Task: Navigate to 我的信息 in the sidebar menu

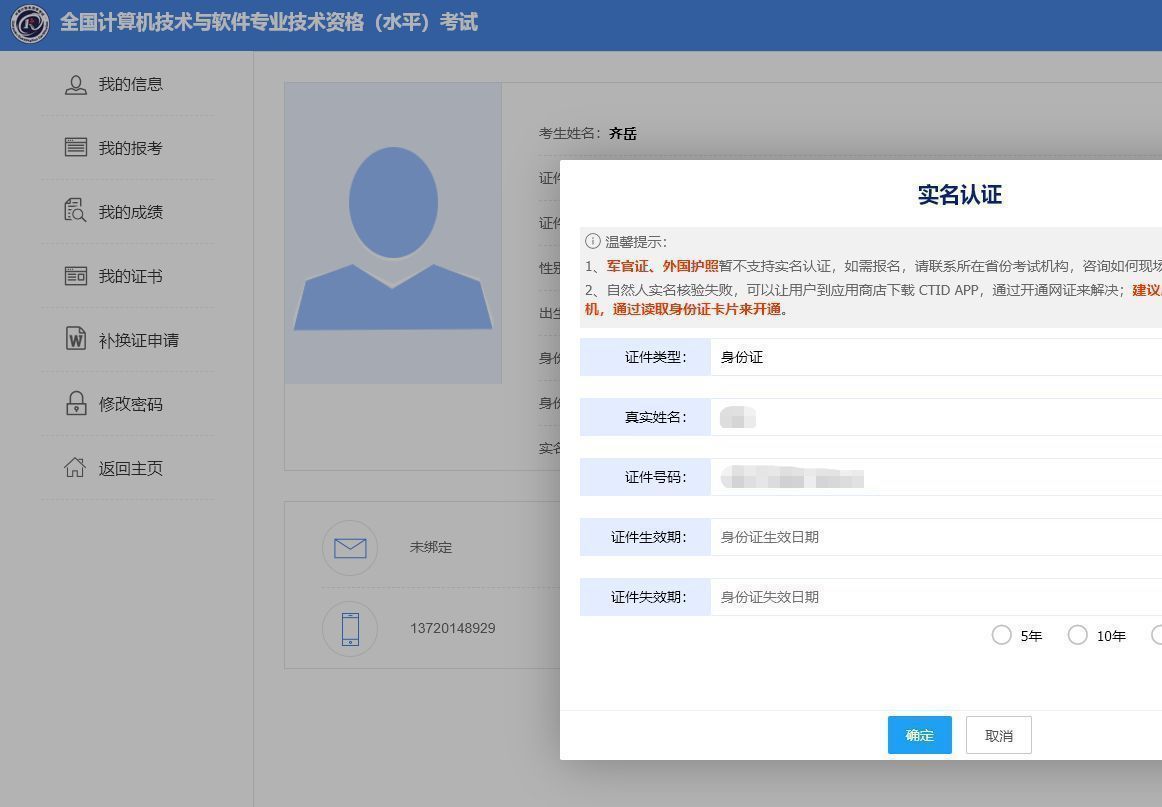Action: [x=77, y=84]
